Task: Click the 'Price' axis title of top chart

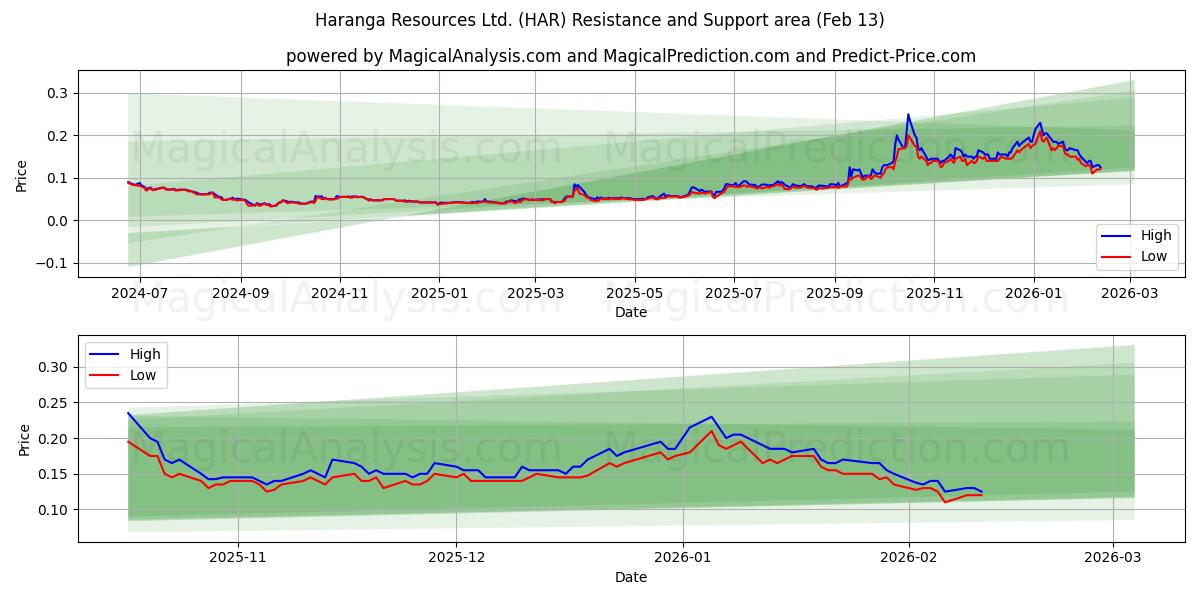Action: pyautogui.click(x=22, y=175)
